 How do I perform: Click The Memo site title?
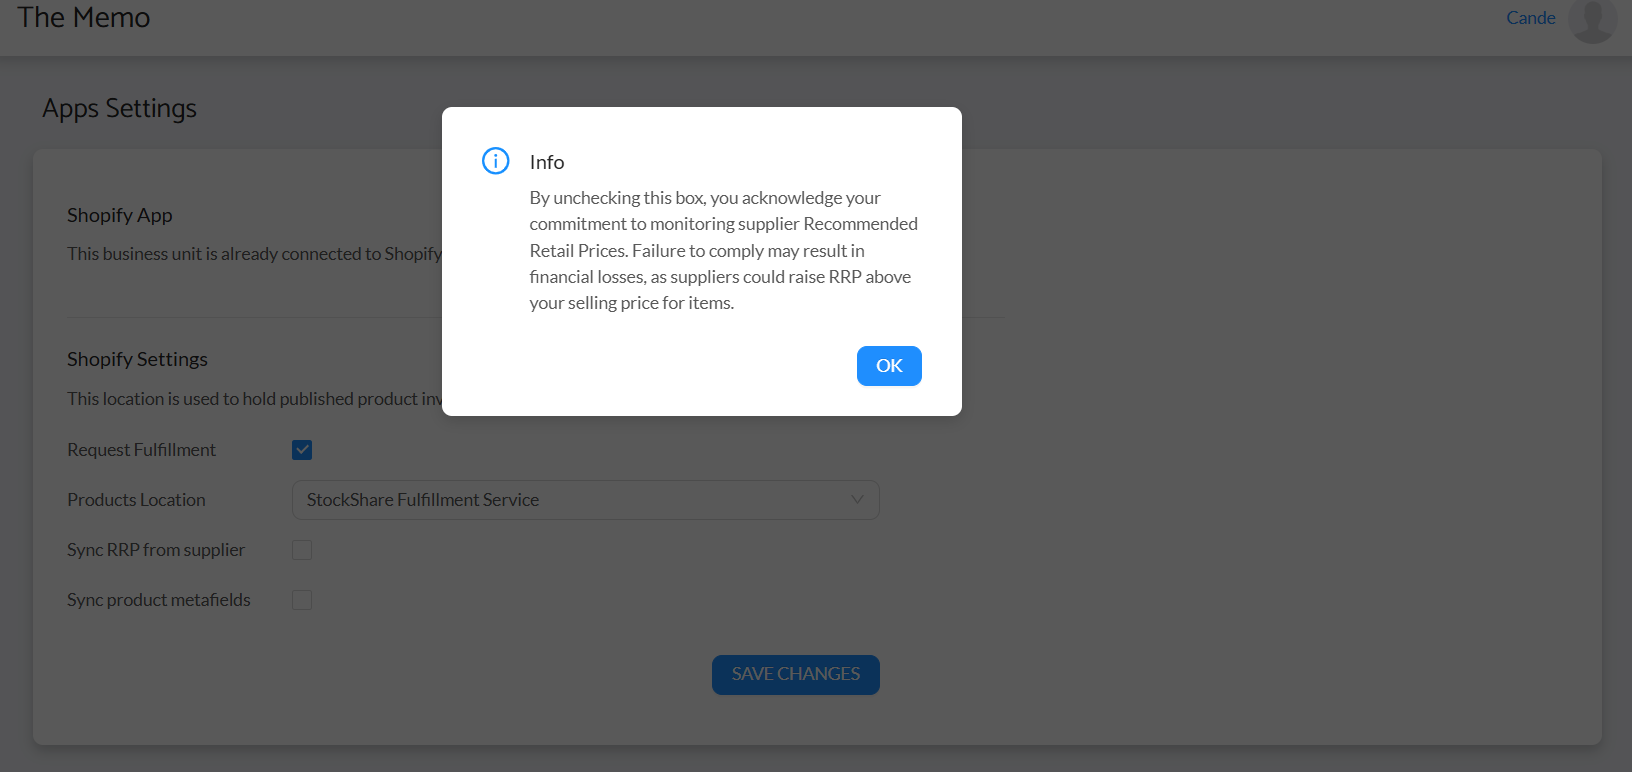84,18
